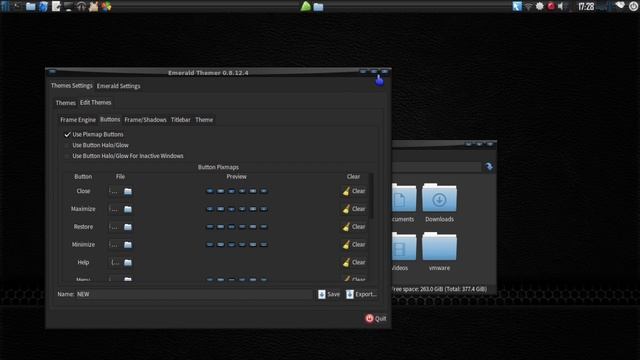Click the white gear tray icon
Image resolution: width=640 pixels, height=360 pixels.
[540, 6]
